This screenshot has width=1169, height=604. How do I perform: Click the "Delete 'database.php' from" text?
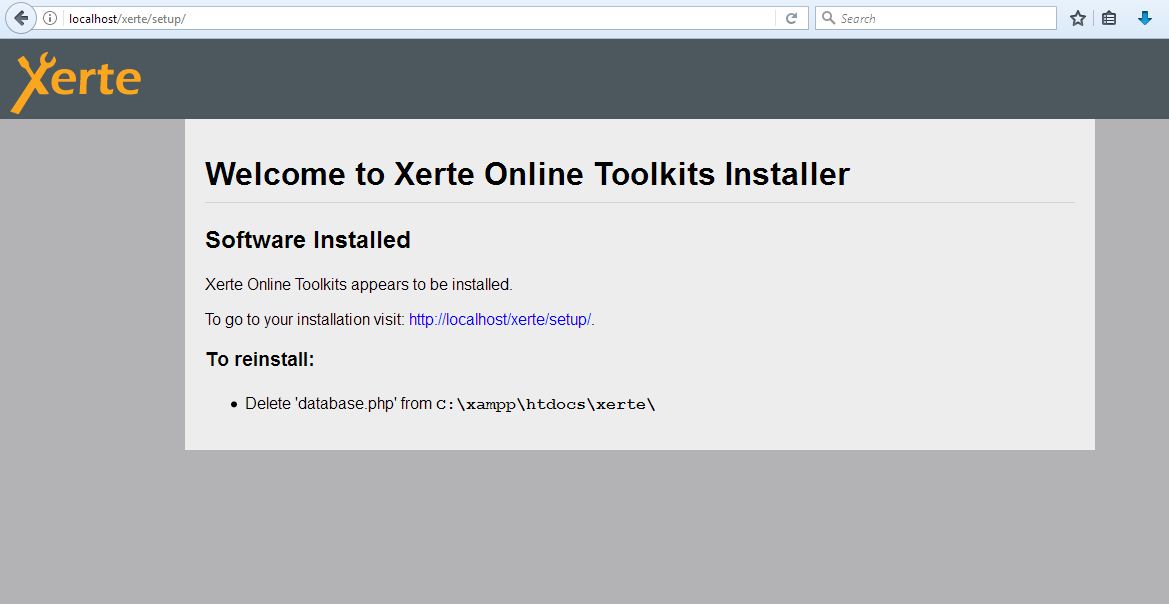[x=338, y=403]
